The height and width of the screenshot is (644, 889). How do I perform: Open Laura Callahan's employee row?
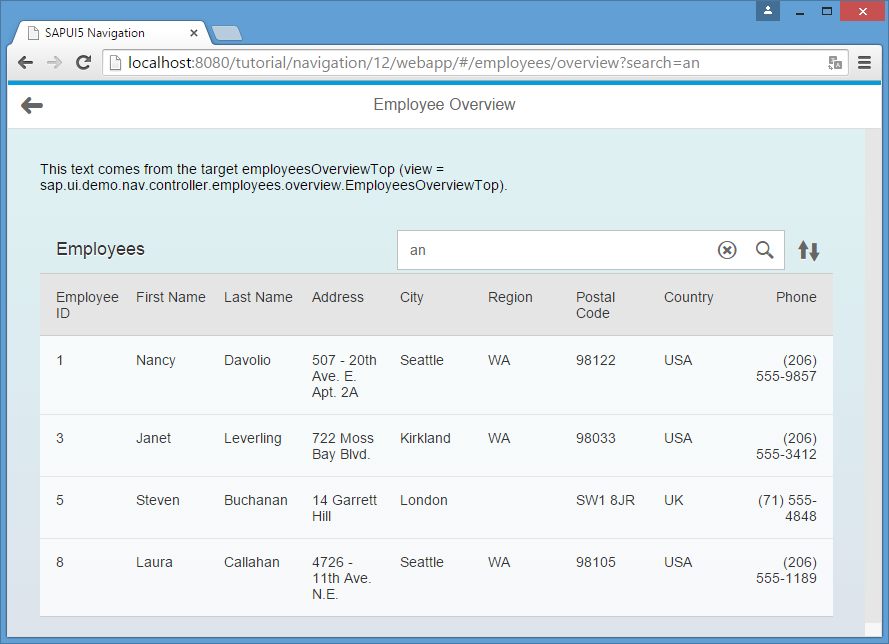click(436, 577)
